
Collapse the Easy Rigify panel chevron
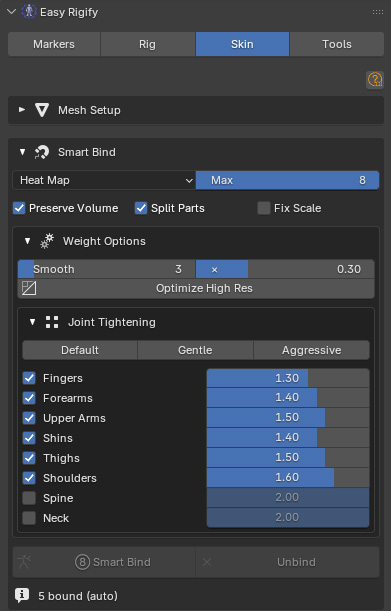pos(11,12)
